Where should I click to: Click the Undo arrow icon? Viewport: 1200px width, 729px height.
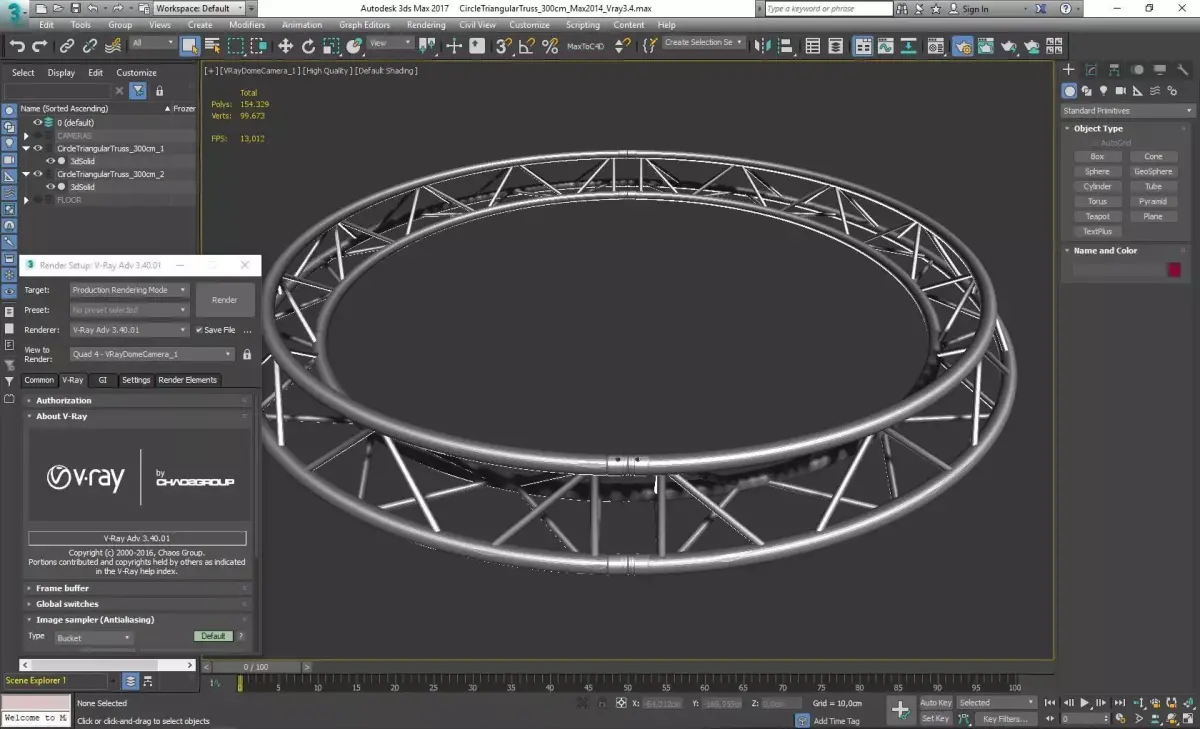(17, 46)
